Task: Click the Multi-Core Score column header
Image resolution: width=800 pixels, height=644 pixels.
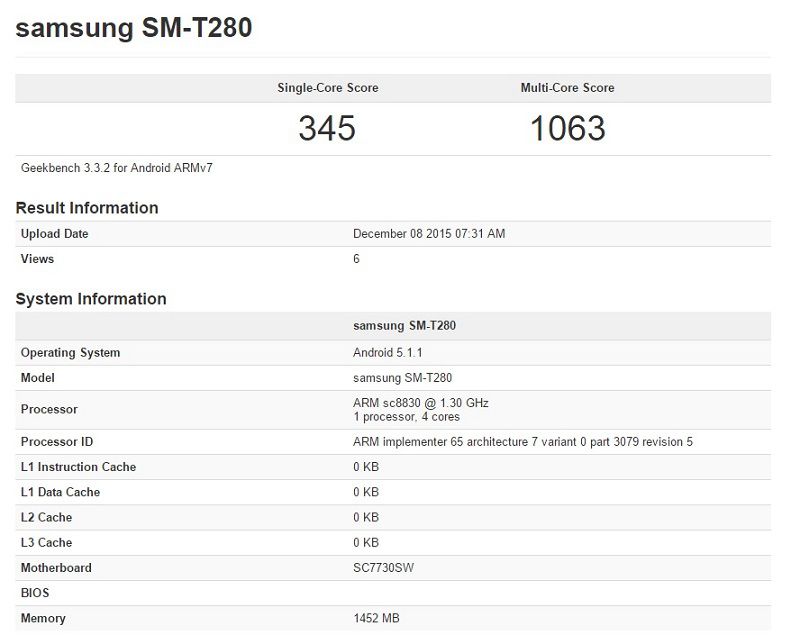Action: click(x=567, y=88)
